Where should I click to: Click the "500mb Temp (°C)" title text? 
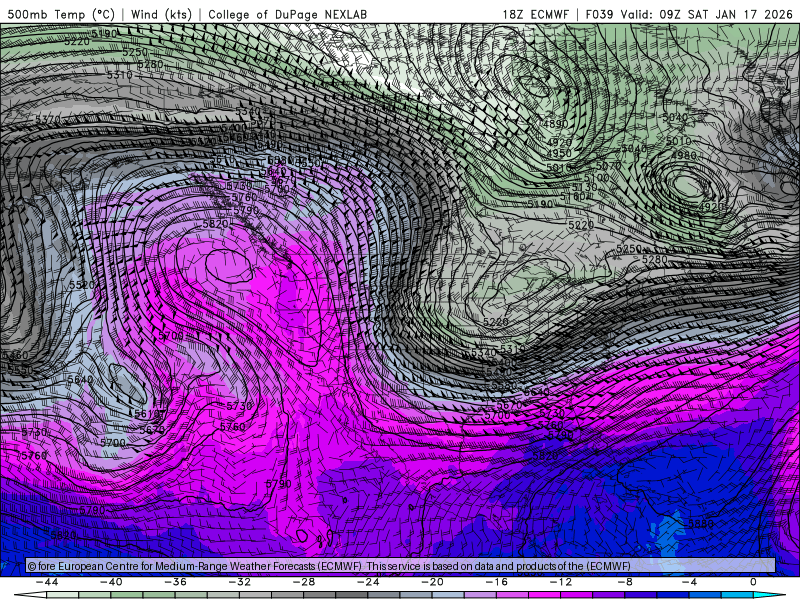tap(61, 14)
